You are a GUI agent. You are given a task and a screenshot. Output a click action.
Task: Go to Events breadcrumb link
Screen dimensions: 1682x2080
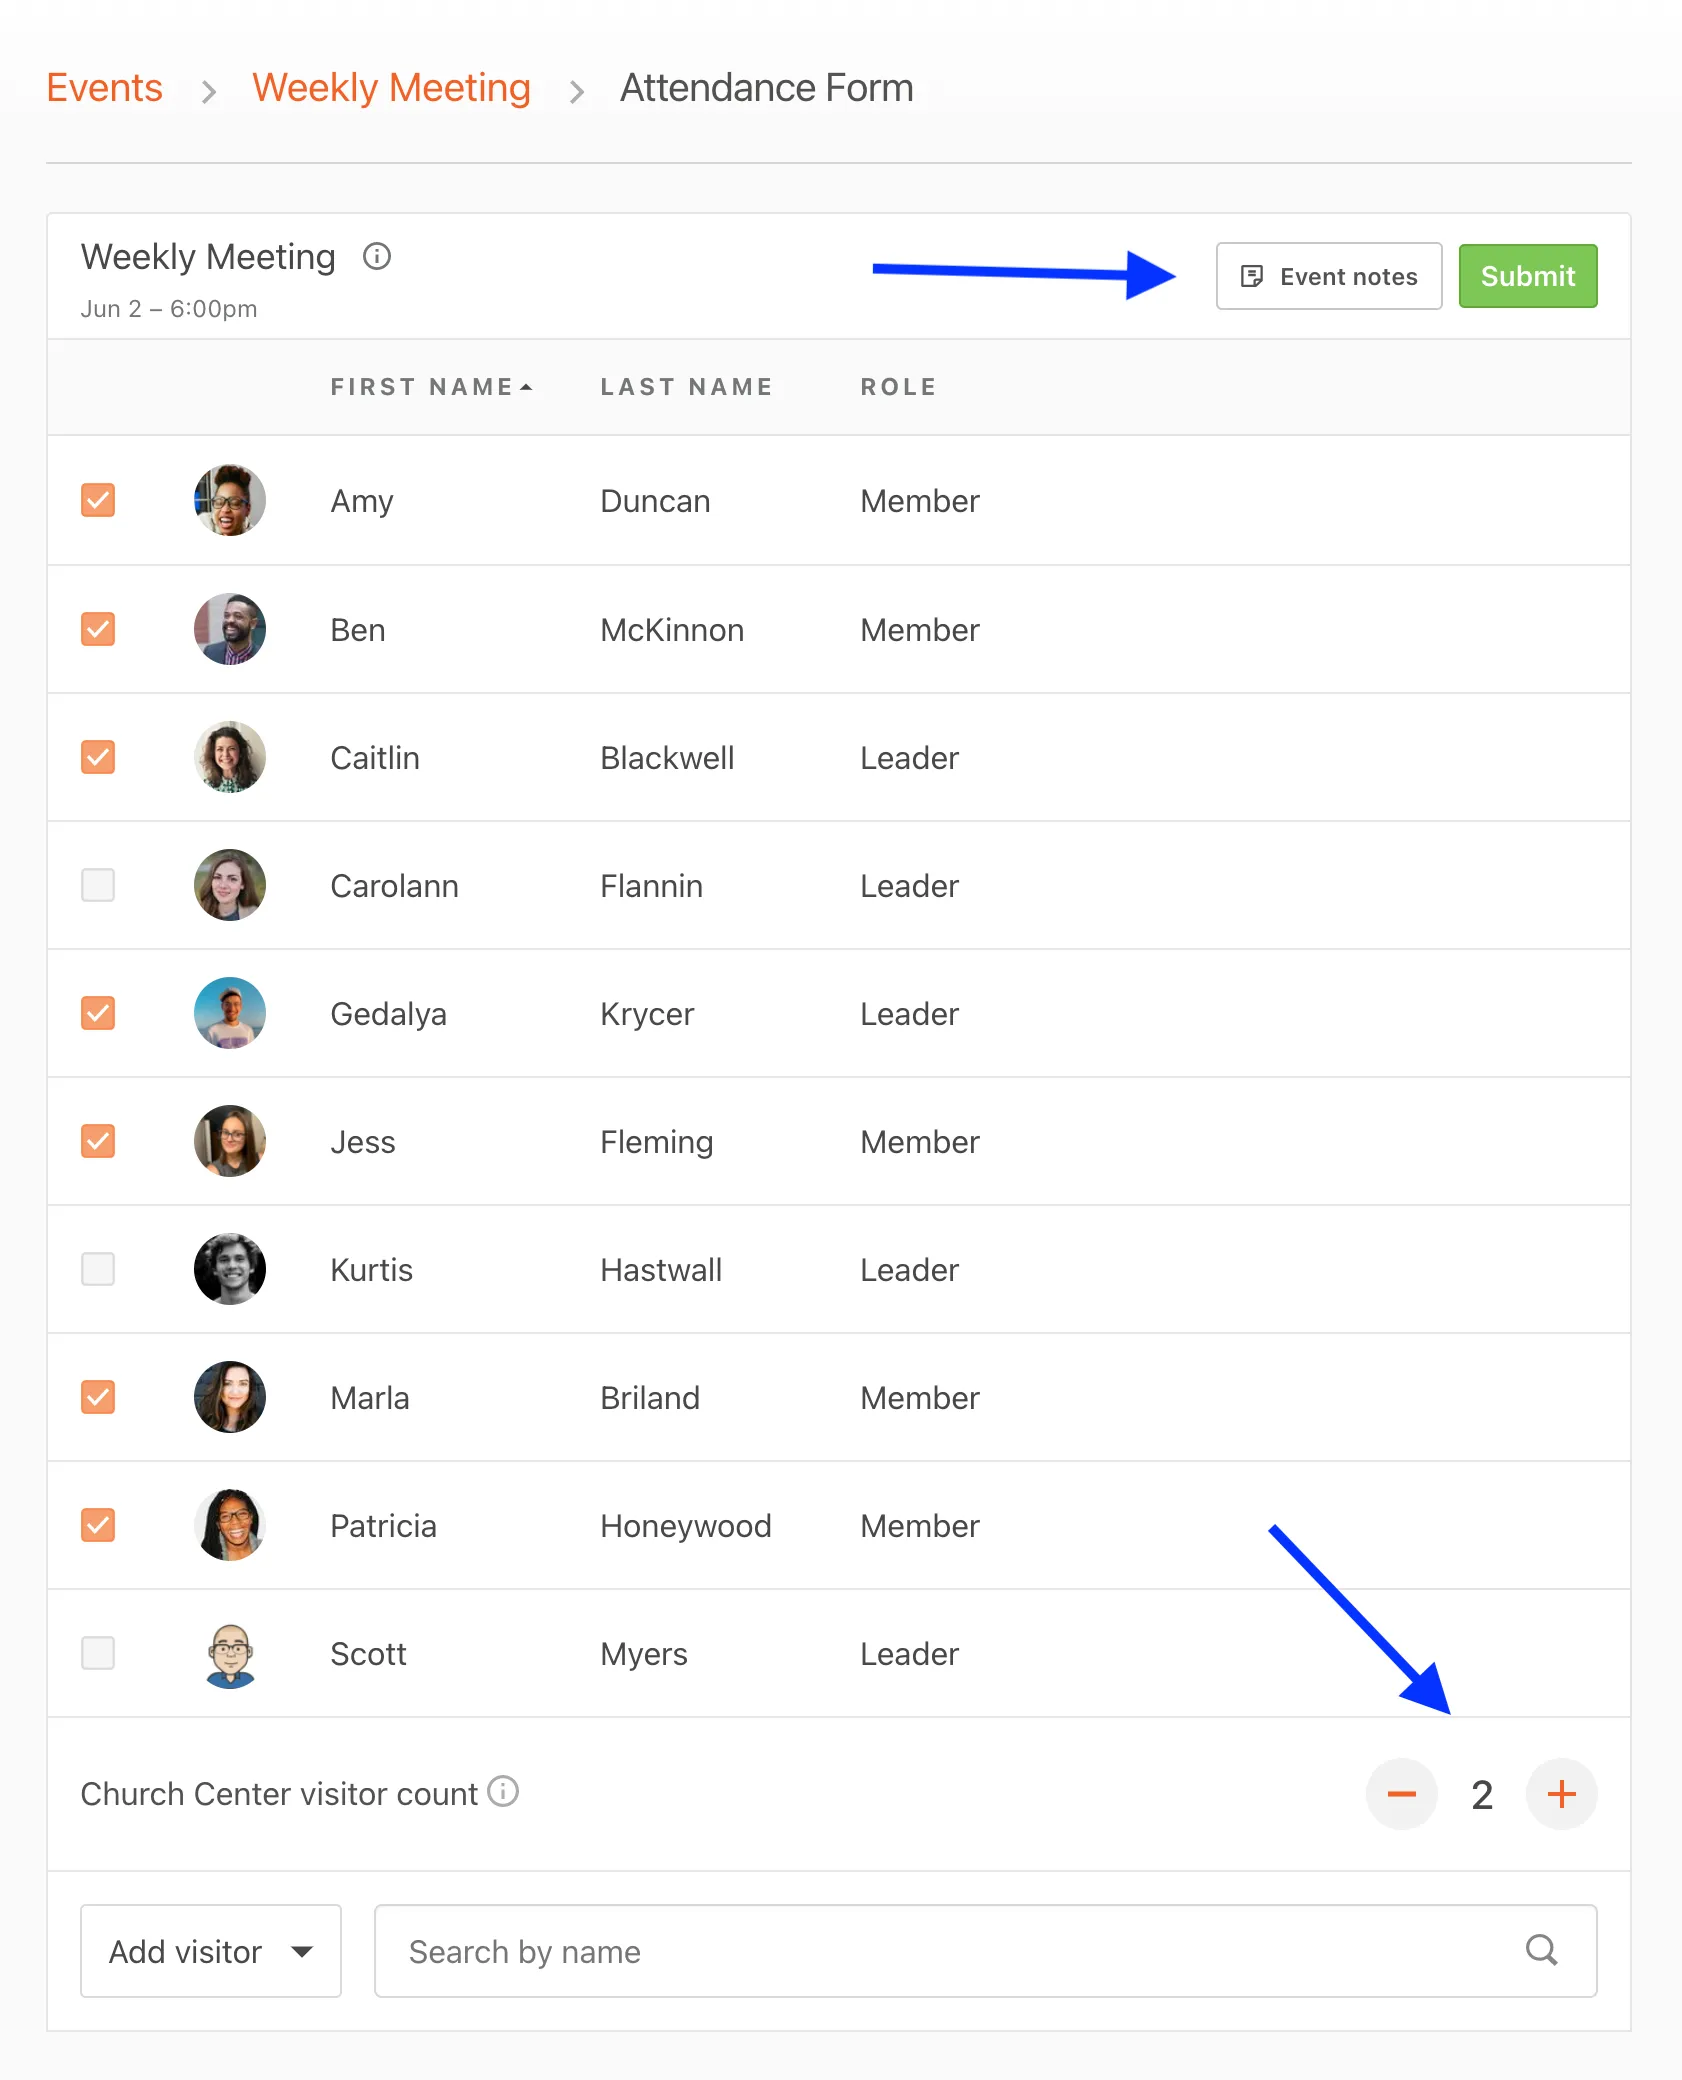pos(105,88)
